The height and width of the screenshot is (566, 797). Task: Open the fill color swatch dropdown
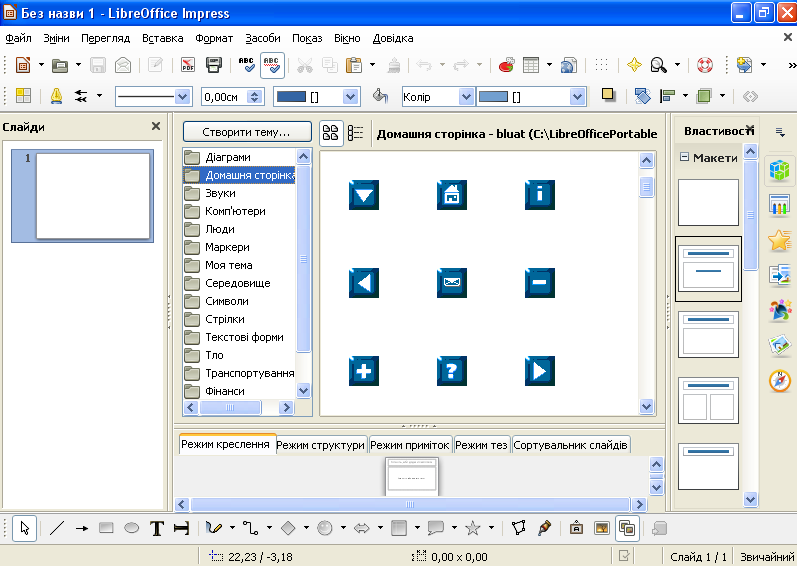[x=577, y=97]
